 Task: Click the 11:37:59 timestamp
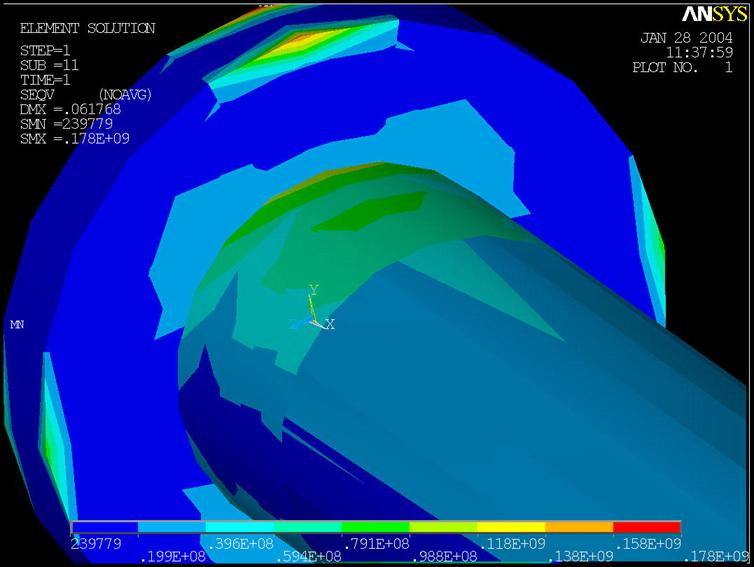click(700, 52)
